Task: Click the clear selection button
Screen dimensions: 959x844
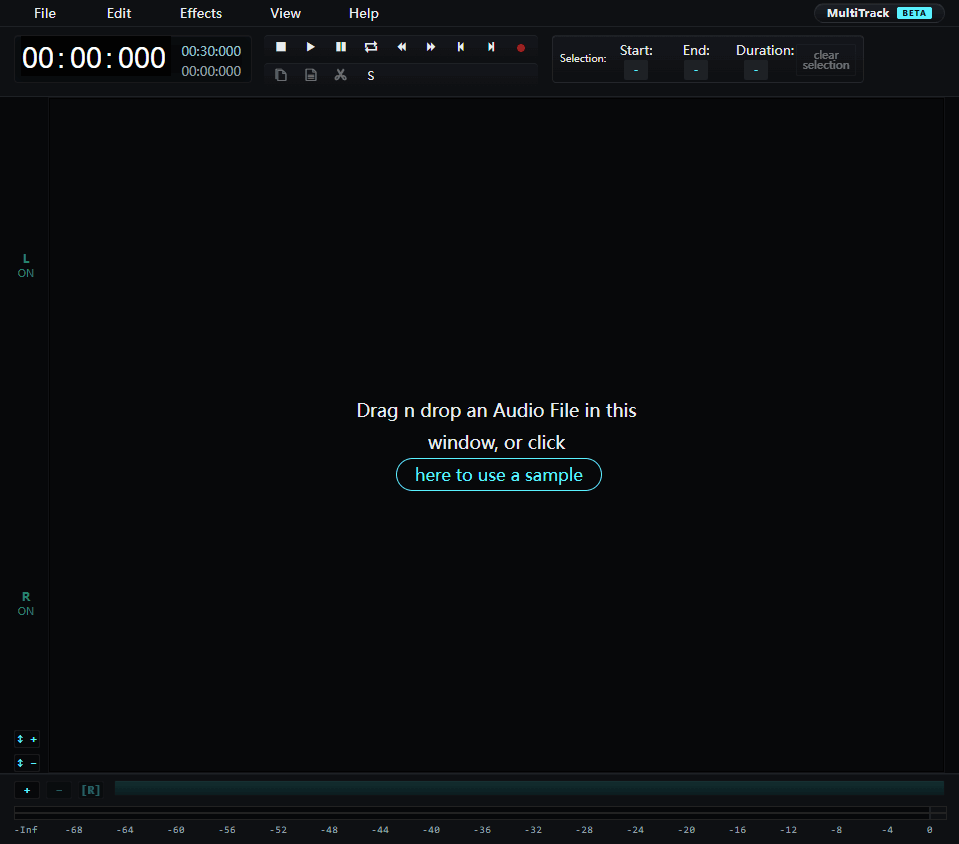Action: pos(826,60)
